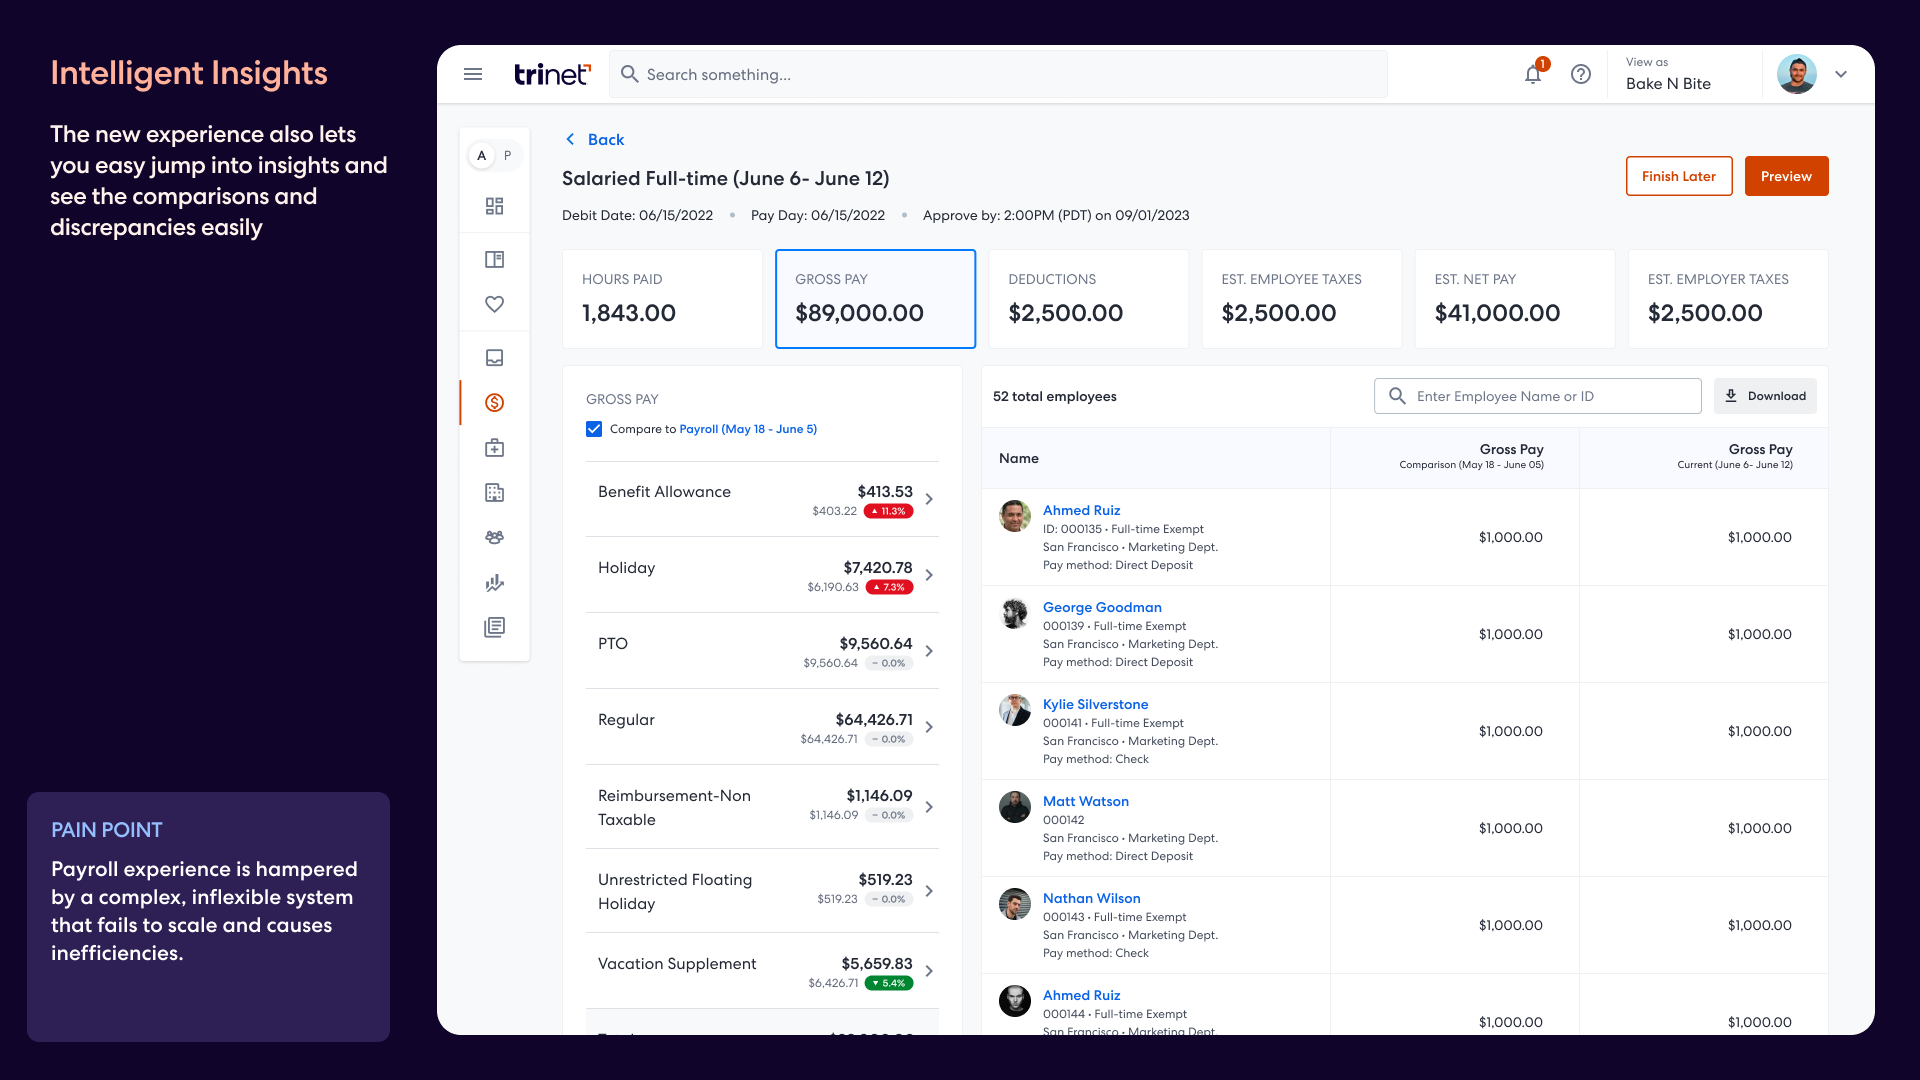The image size is (1920, 1080).
Task: Select the Gross Pay summary card
Action: pos(875,298)
